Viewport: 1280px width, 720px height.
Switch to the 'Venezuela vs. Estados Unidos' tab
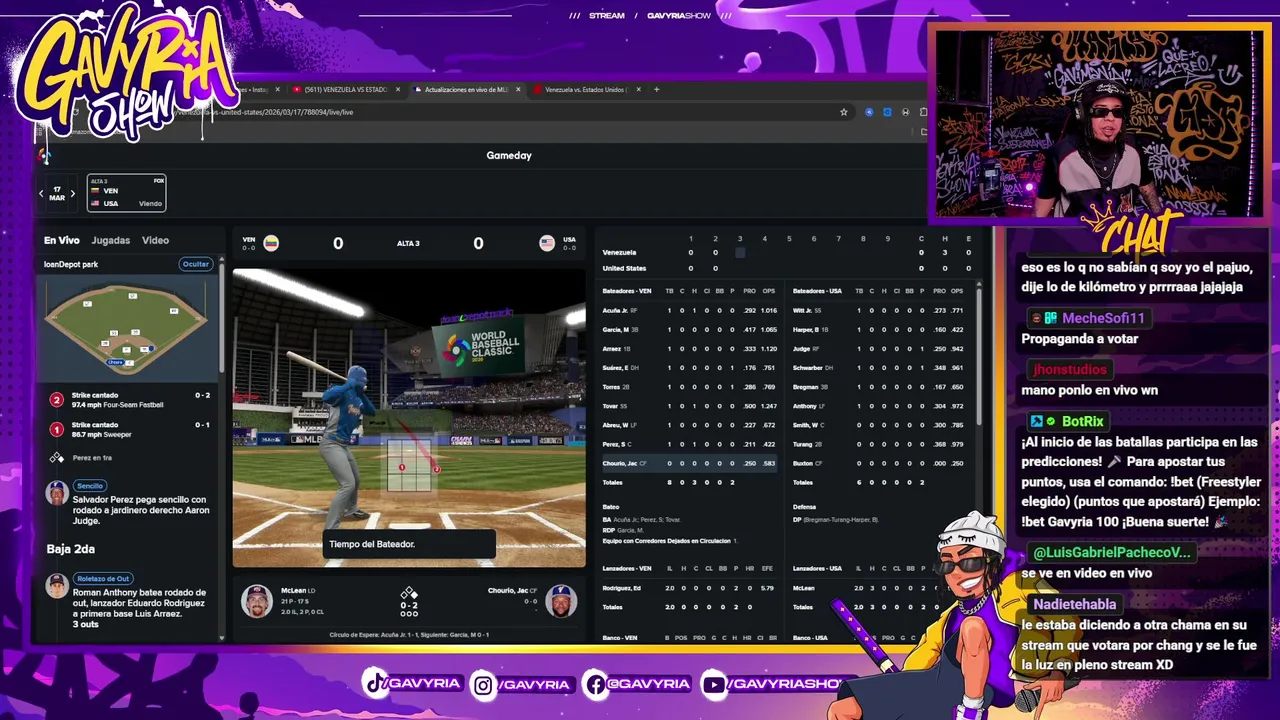[x=584, y=90]
